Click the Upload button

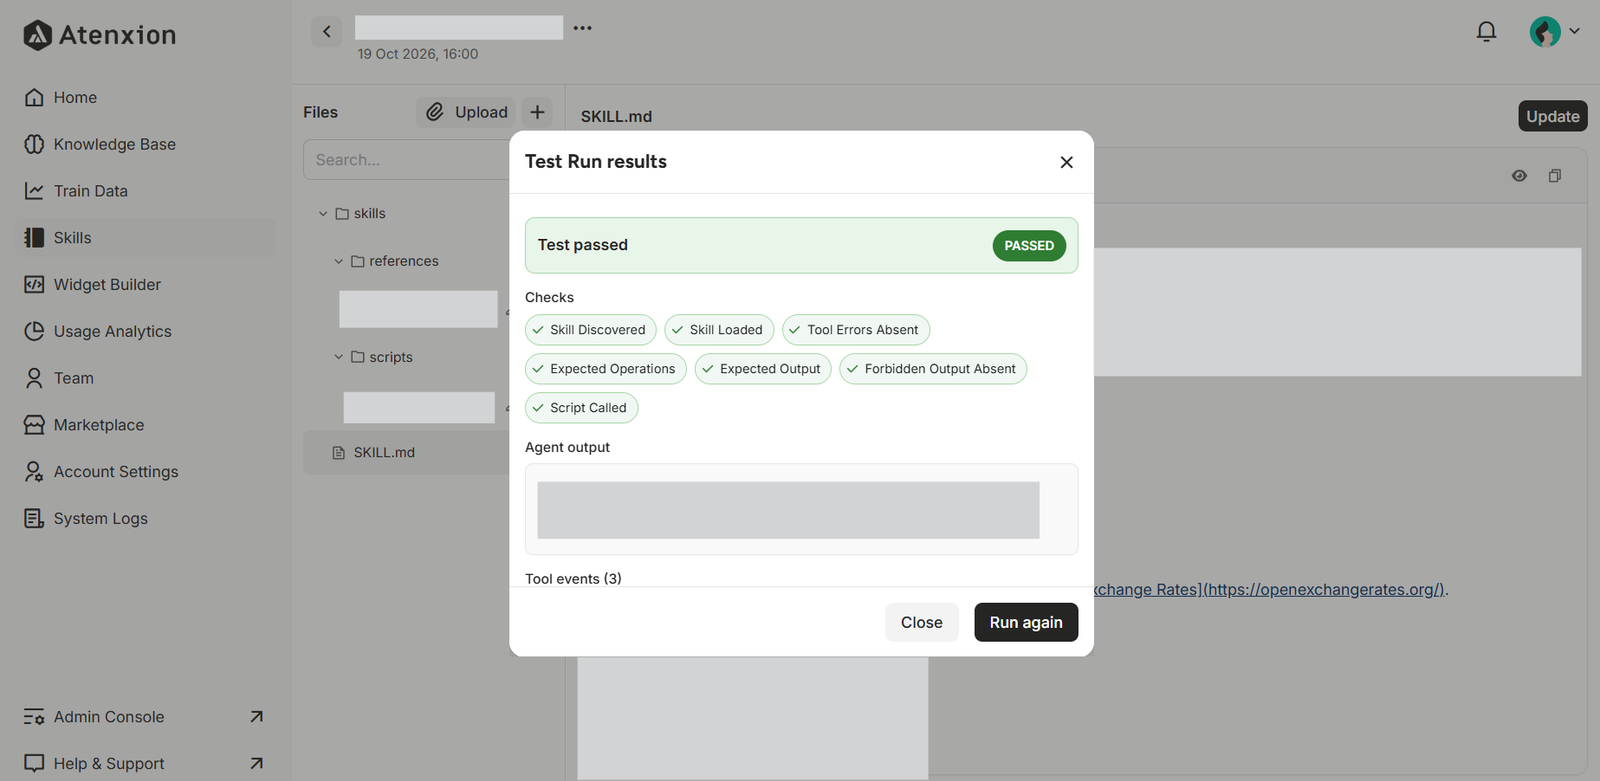pos(467,112)
